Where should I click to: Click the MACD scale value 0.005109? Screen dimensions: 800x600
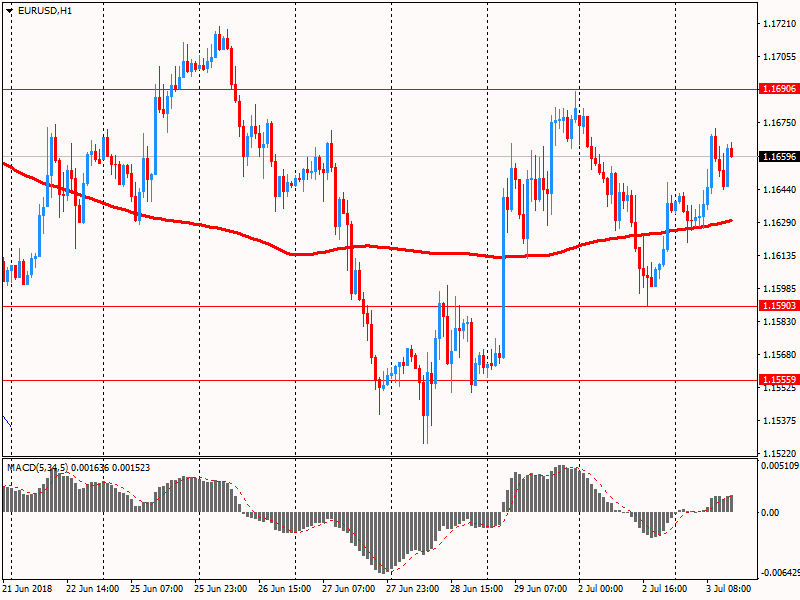pyautogui.click(x=780, y=465)
